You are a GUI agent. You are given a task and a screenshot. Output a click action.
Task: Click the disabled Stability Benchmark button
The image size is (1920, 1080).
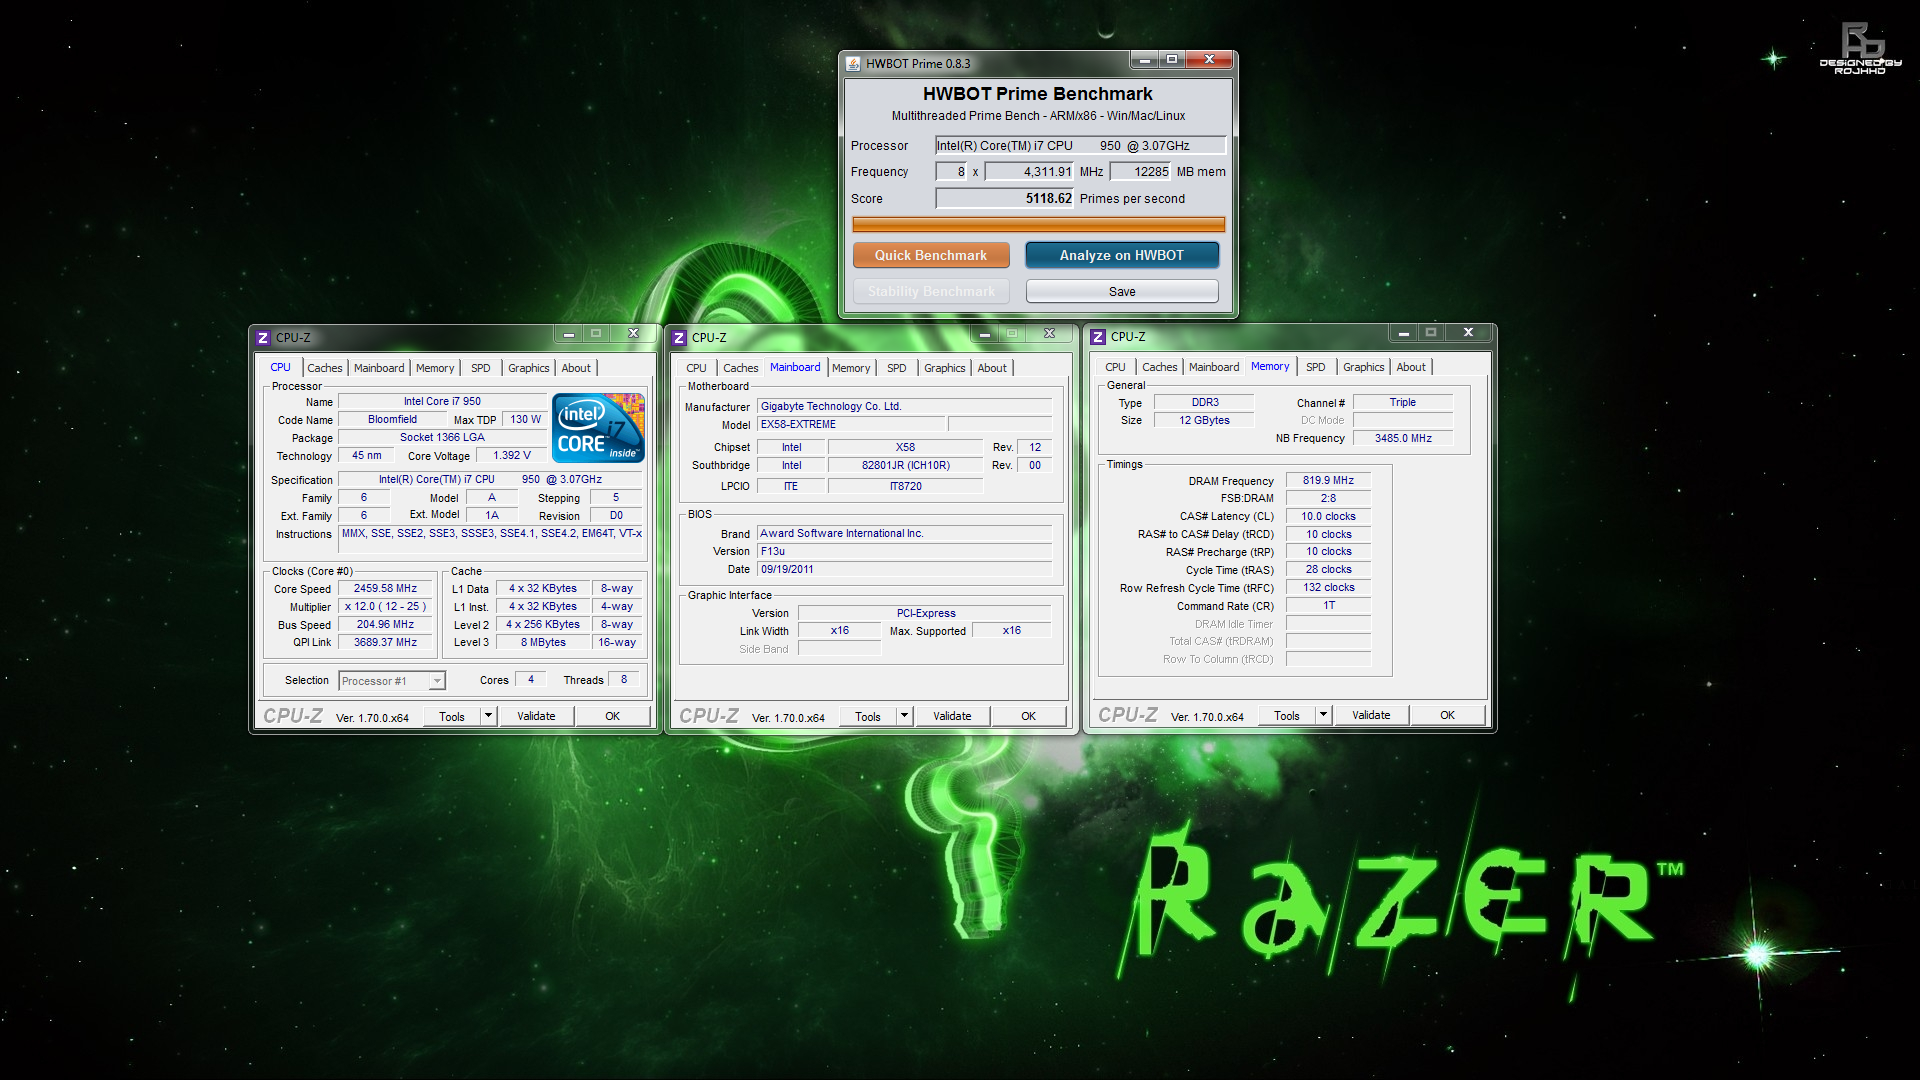point(931,291)
